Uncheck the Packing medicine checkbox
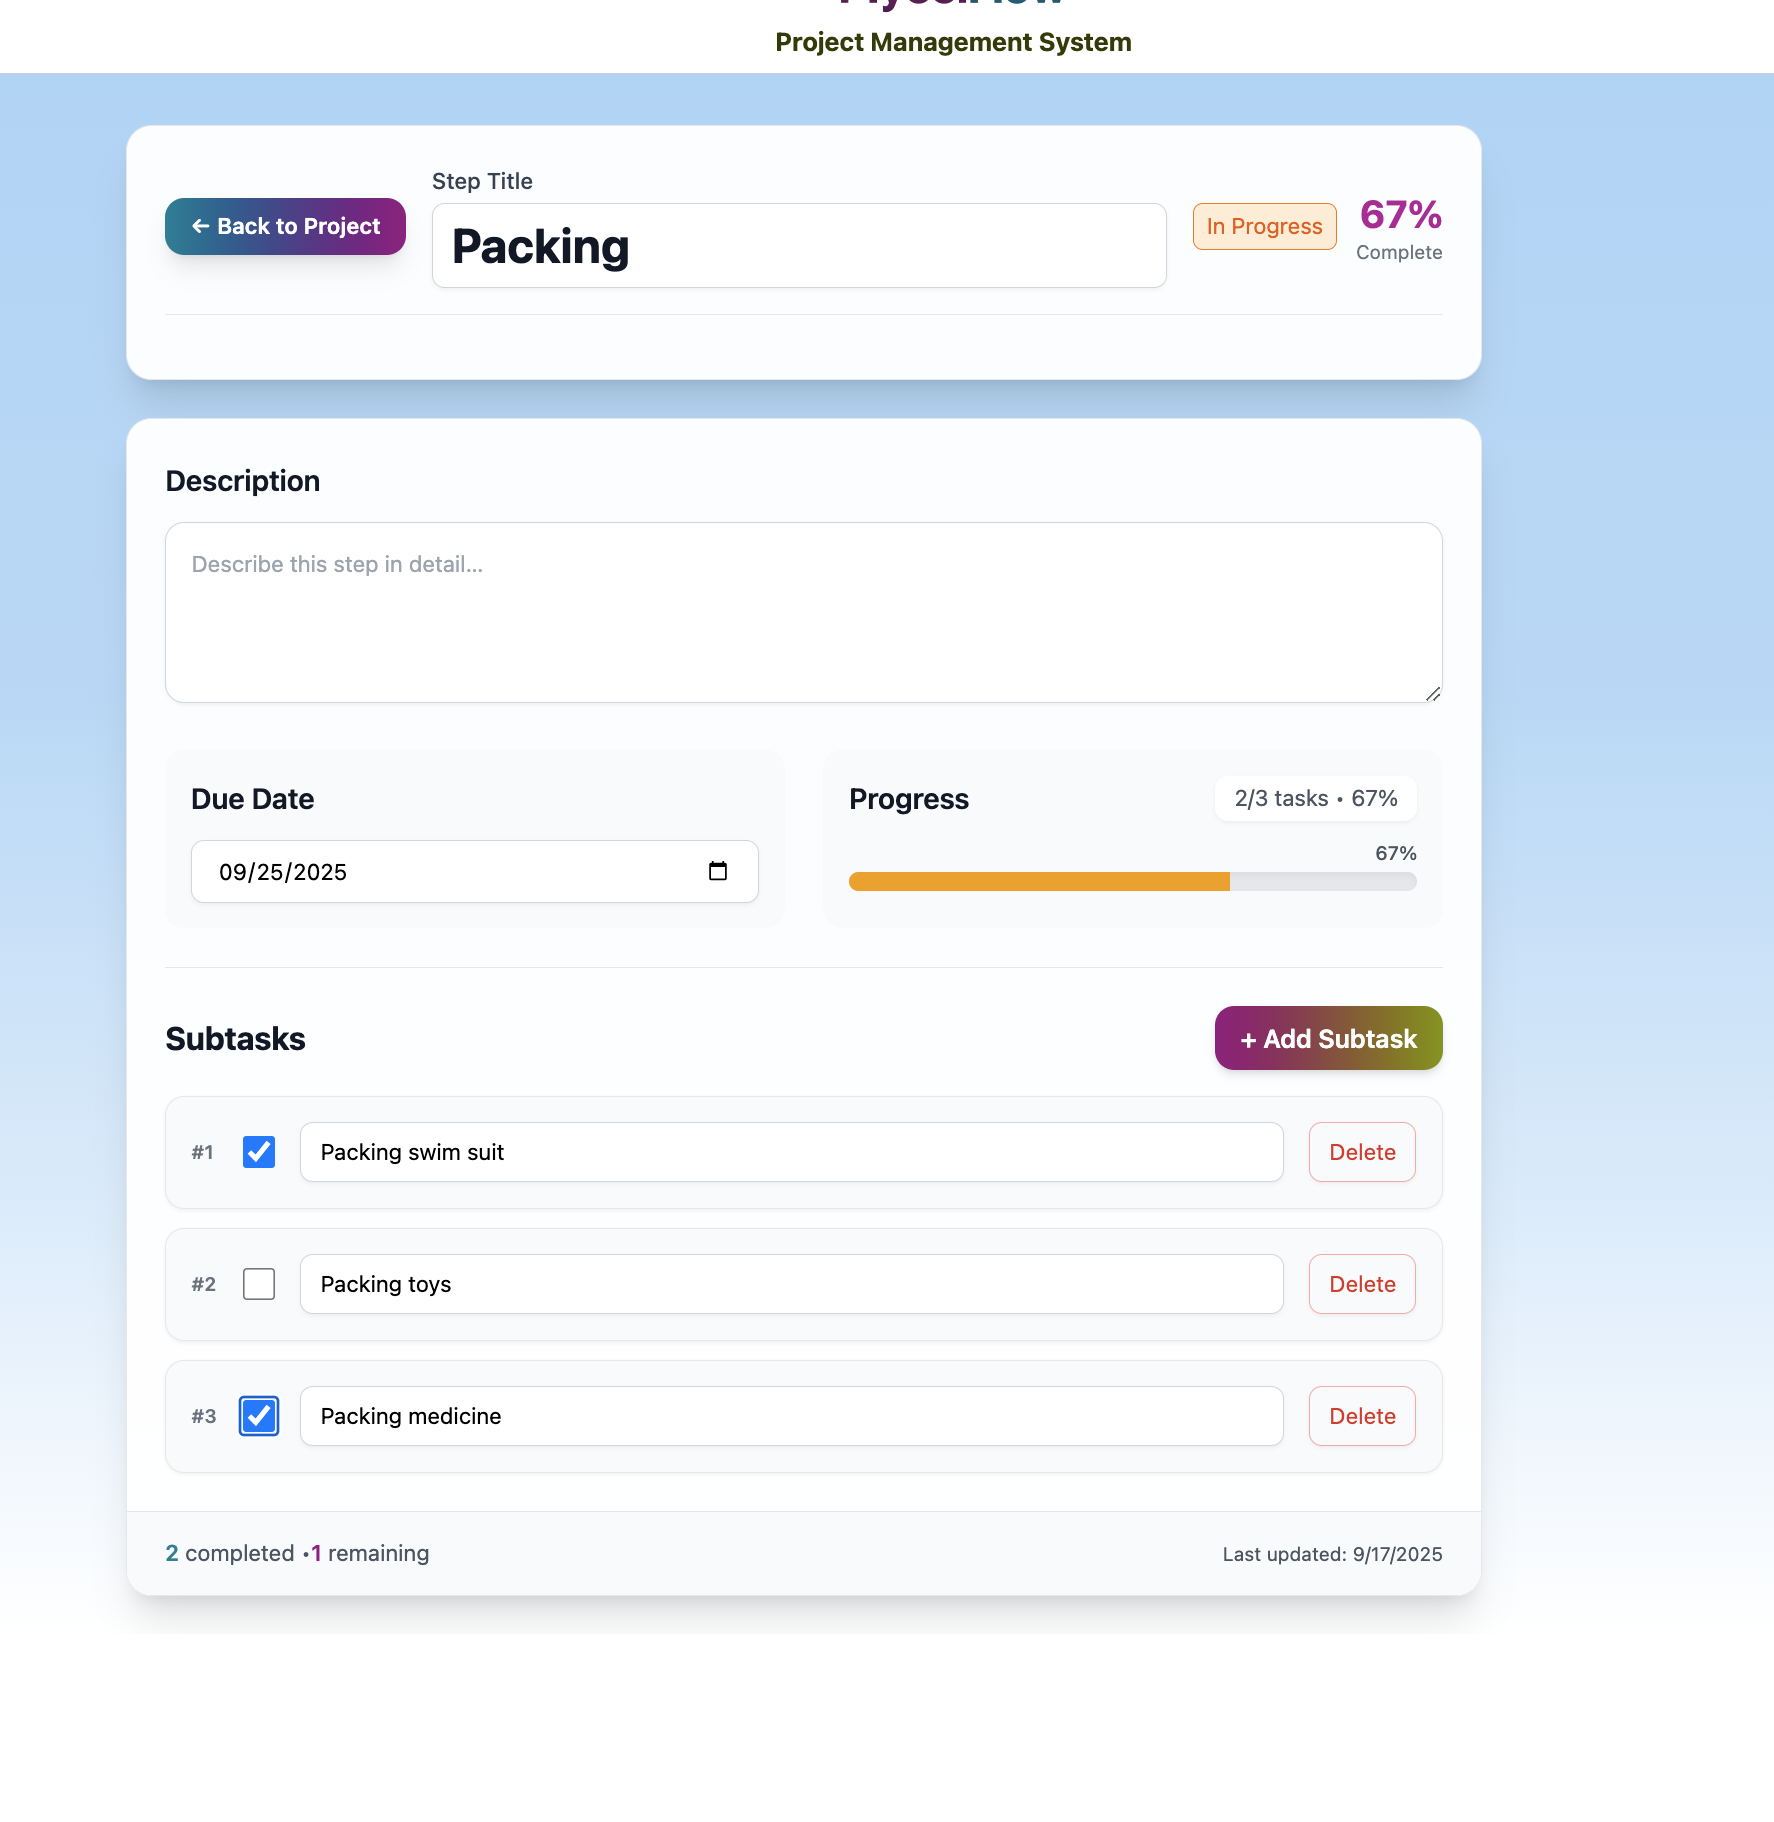This screenshot has width=1774, height=1822. coord(259,1416)
